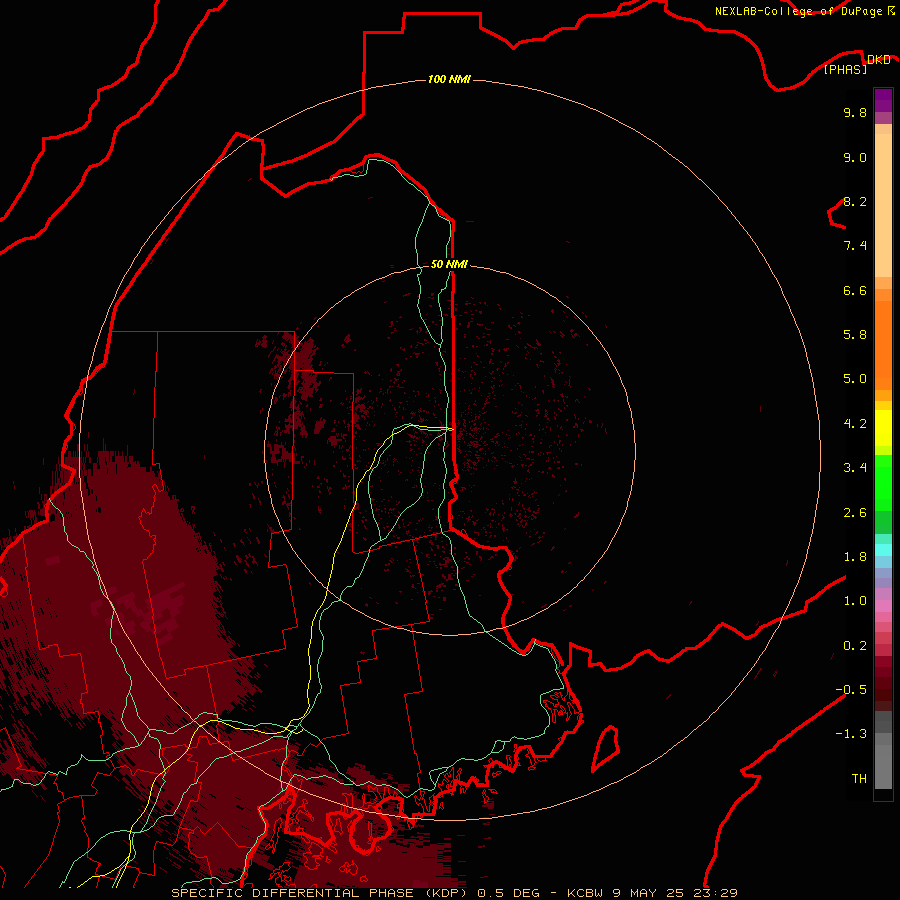Click the 0.2 legend value
The image size is (900, 900).
[855, 646]
